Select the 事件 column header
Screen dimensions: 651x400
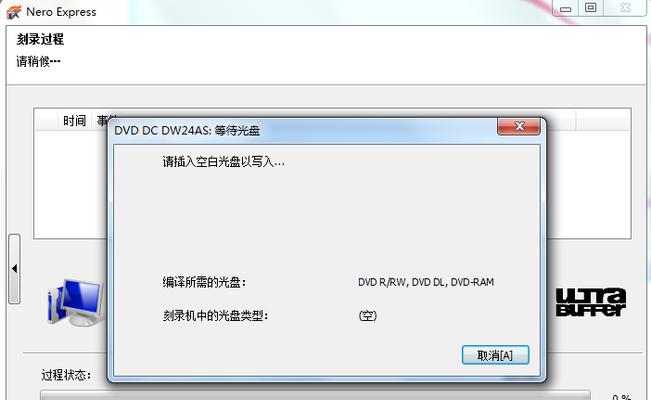(x=102, y=121)
